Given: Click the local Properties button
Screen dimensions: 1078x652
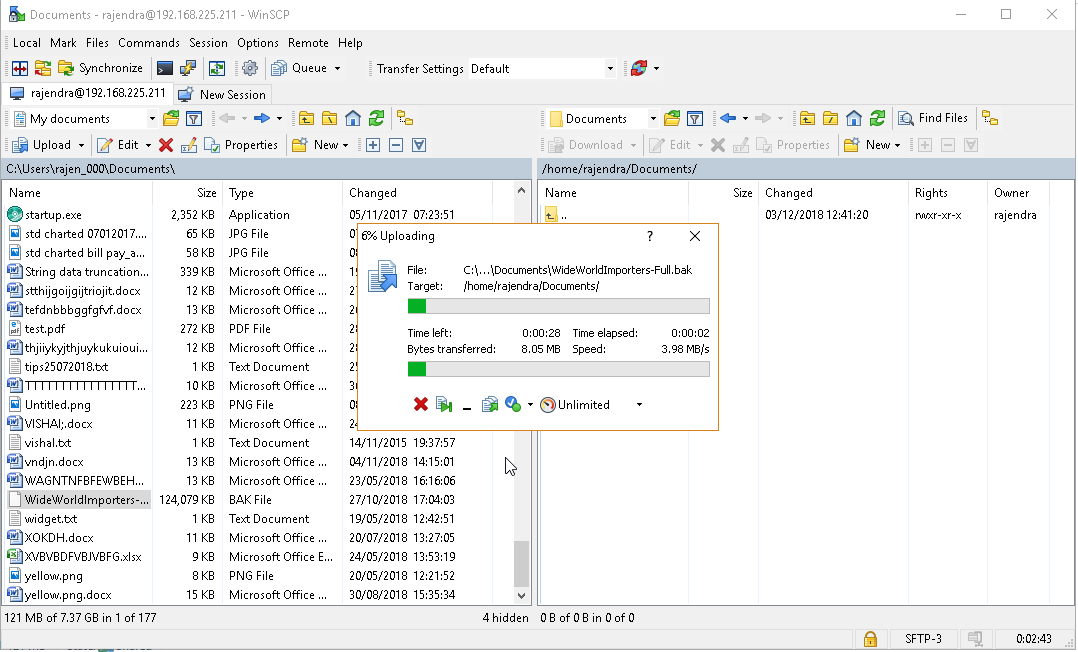Looking at the screenshot, I should click(241, 145).
